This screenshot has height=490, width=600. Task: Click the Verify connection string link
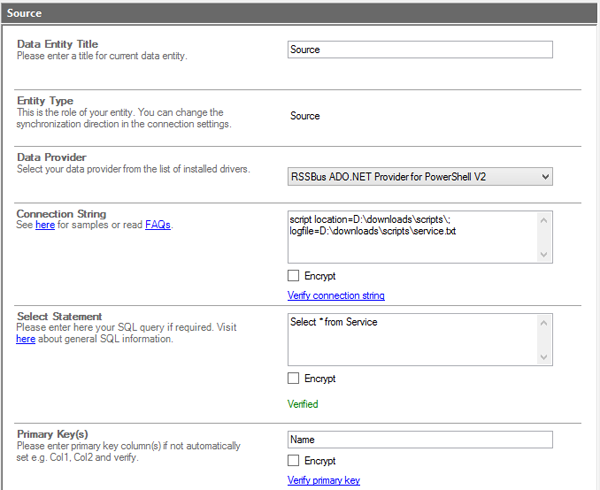pos(335,296)
